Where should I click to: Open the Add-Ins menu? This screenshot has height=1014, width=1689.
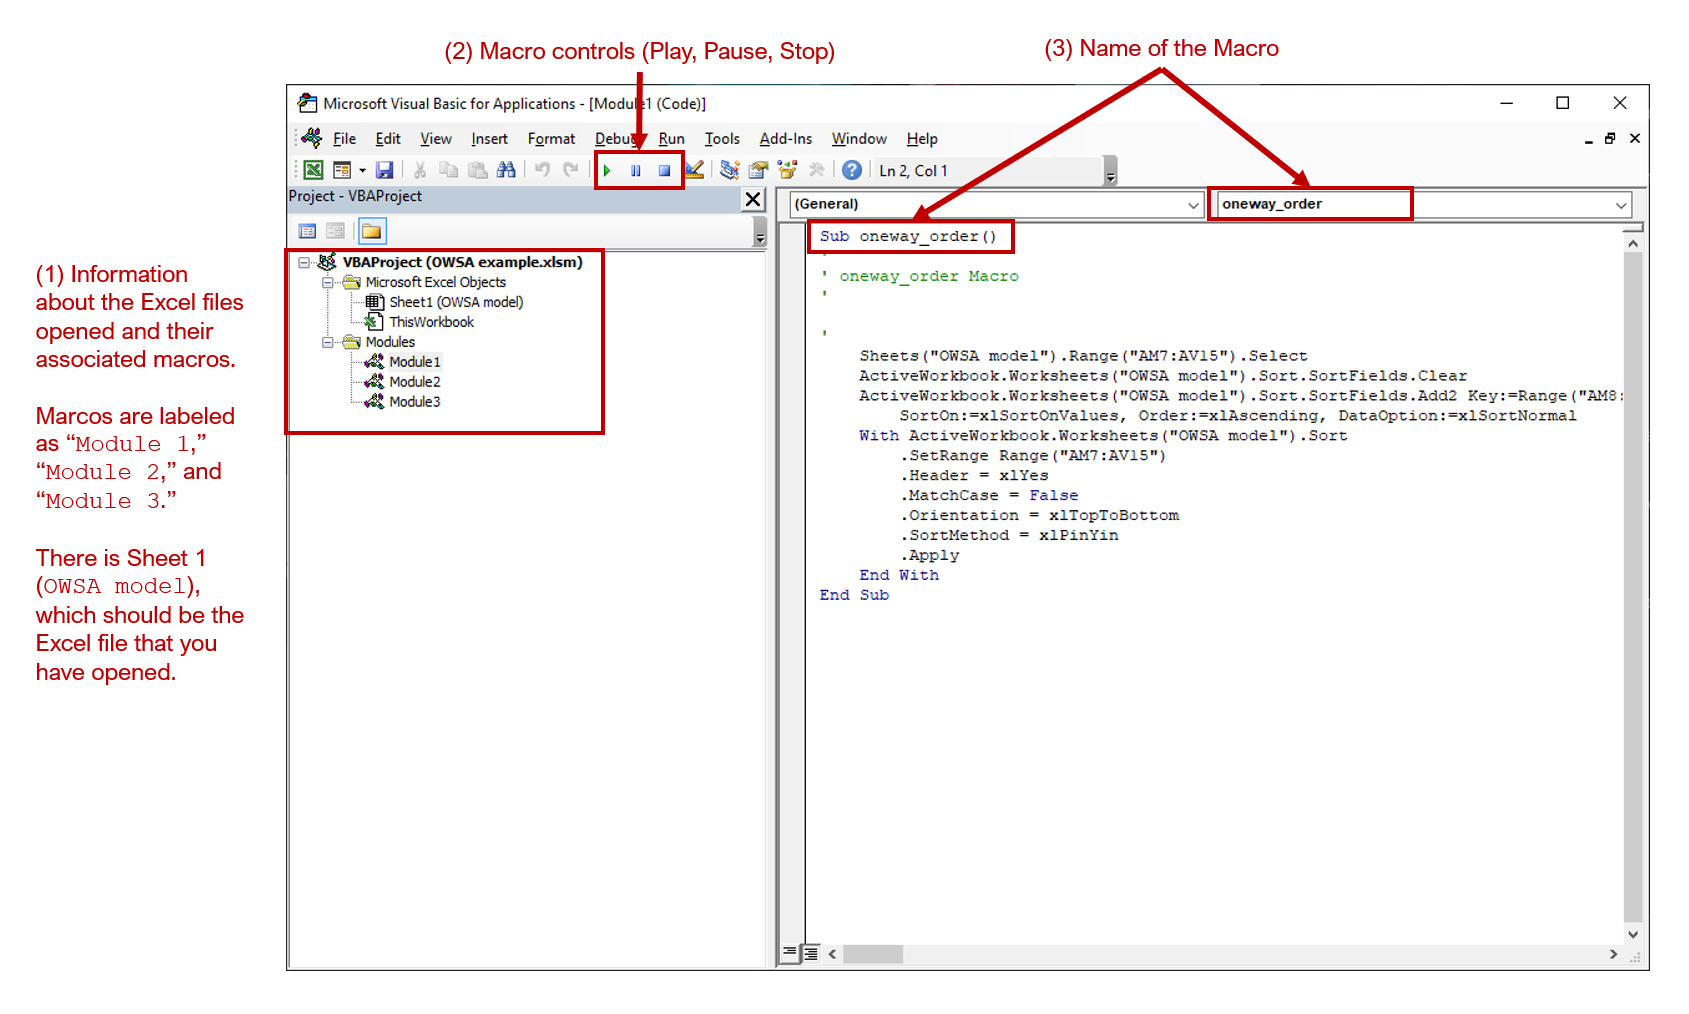[x=785, y=139]
